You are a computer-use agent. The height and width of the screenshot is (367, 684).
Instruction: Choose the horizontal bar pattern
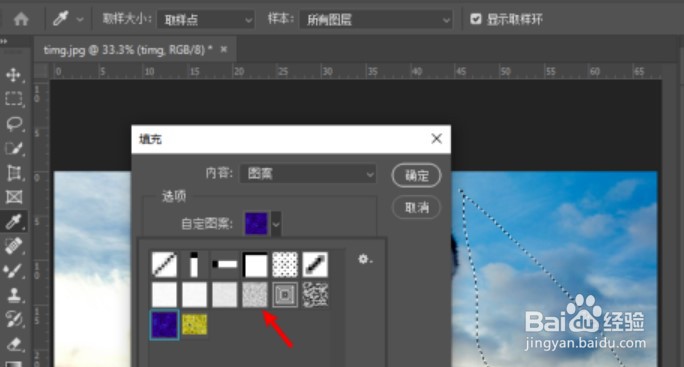point(225,264)
